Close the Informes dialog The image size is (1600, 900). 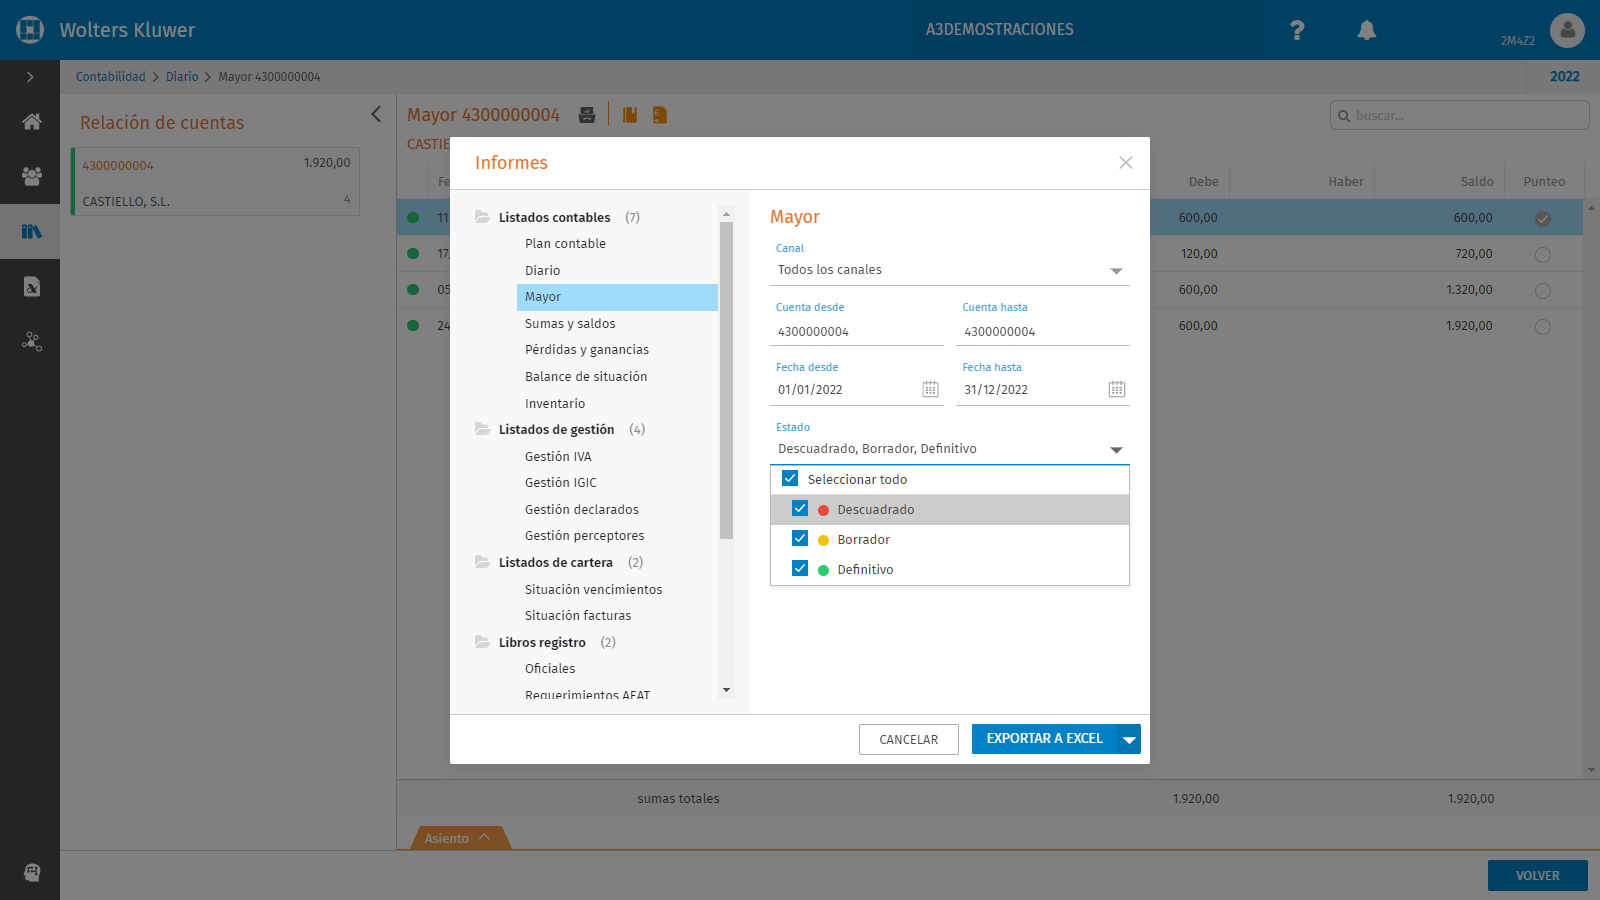pos(1126,163)
